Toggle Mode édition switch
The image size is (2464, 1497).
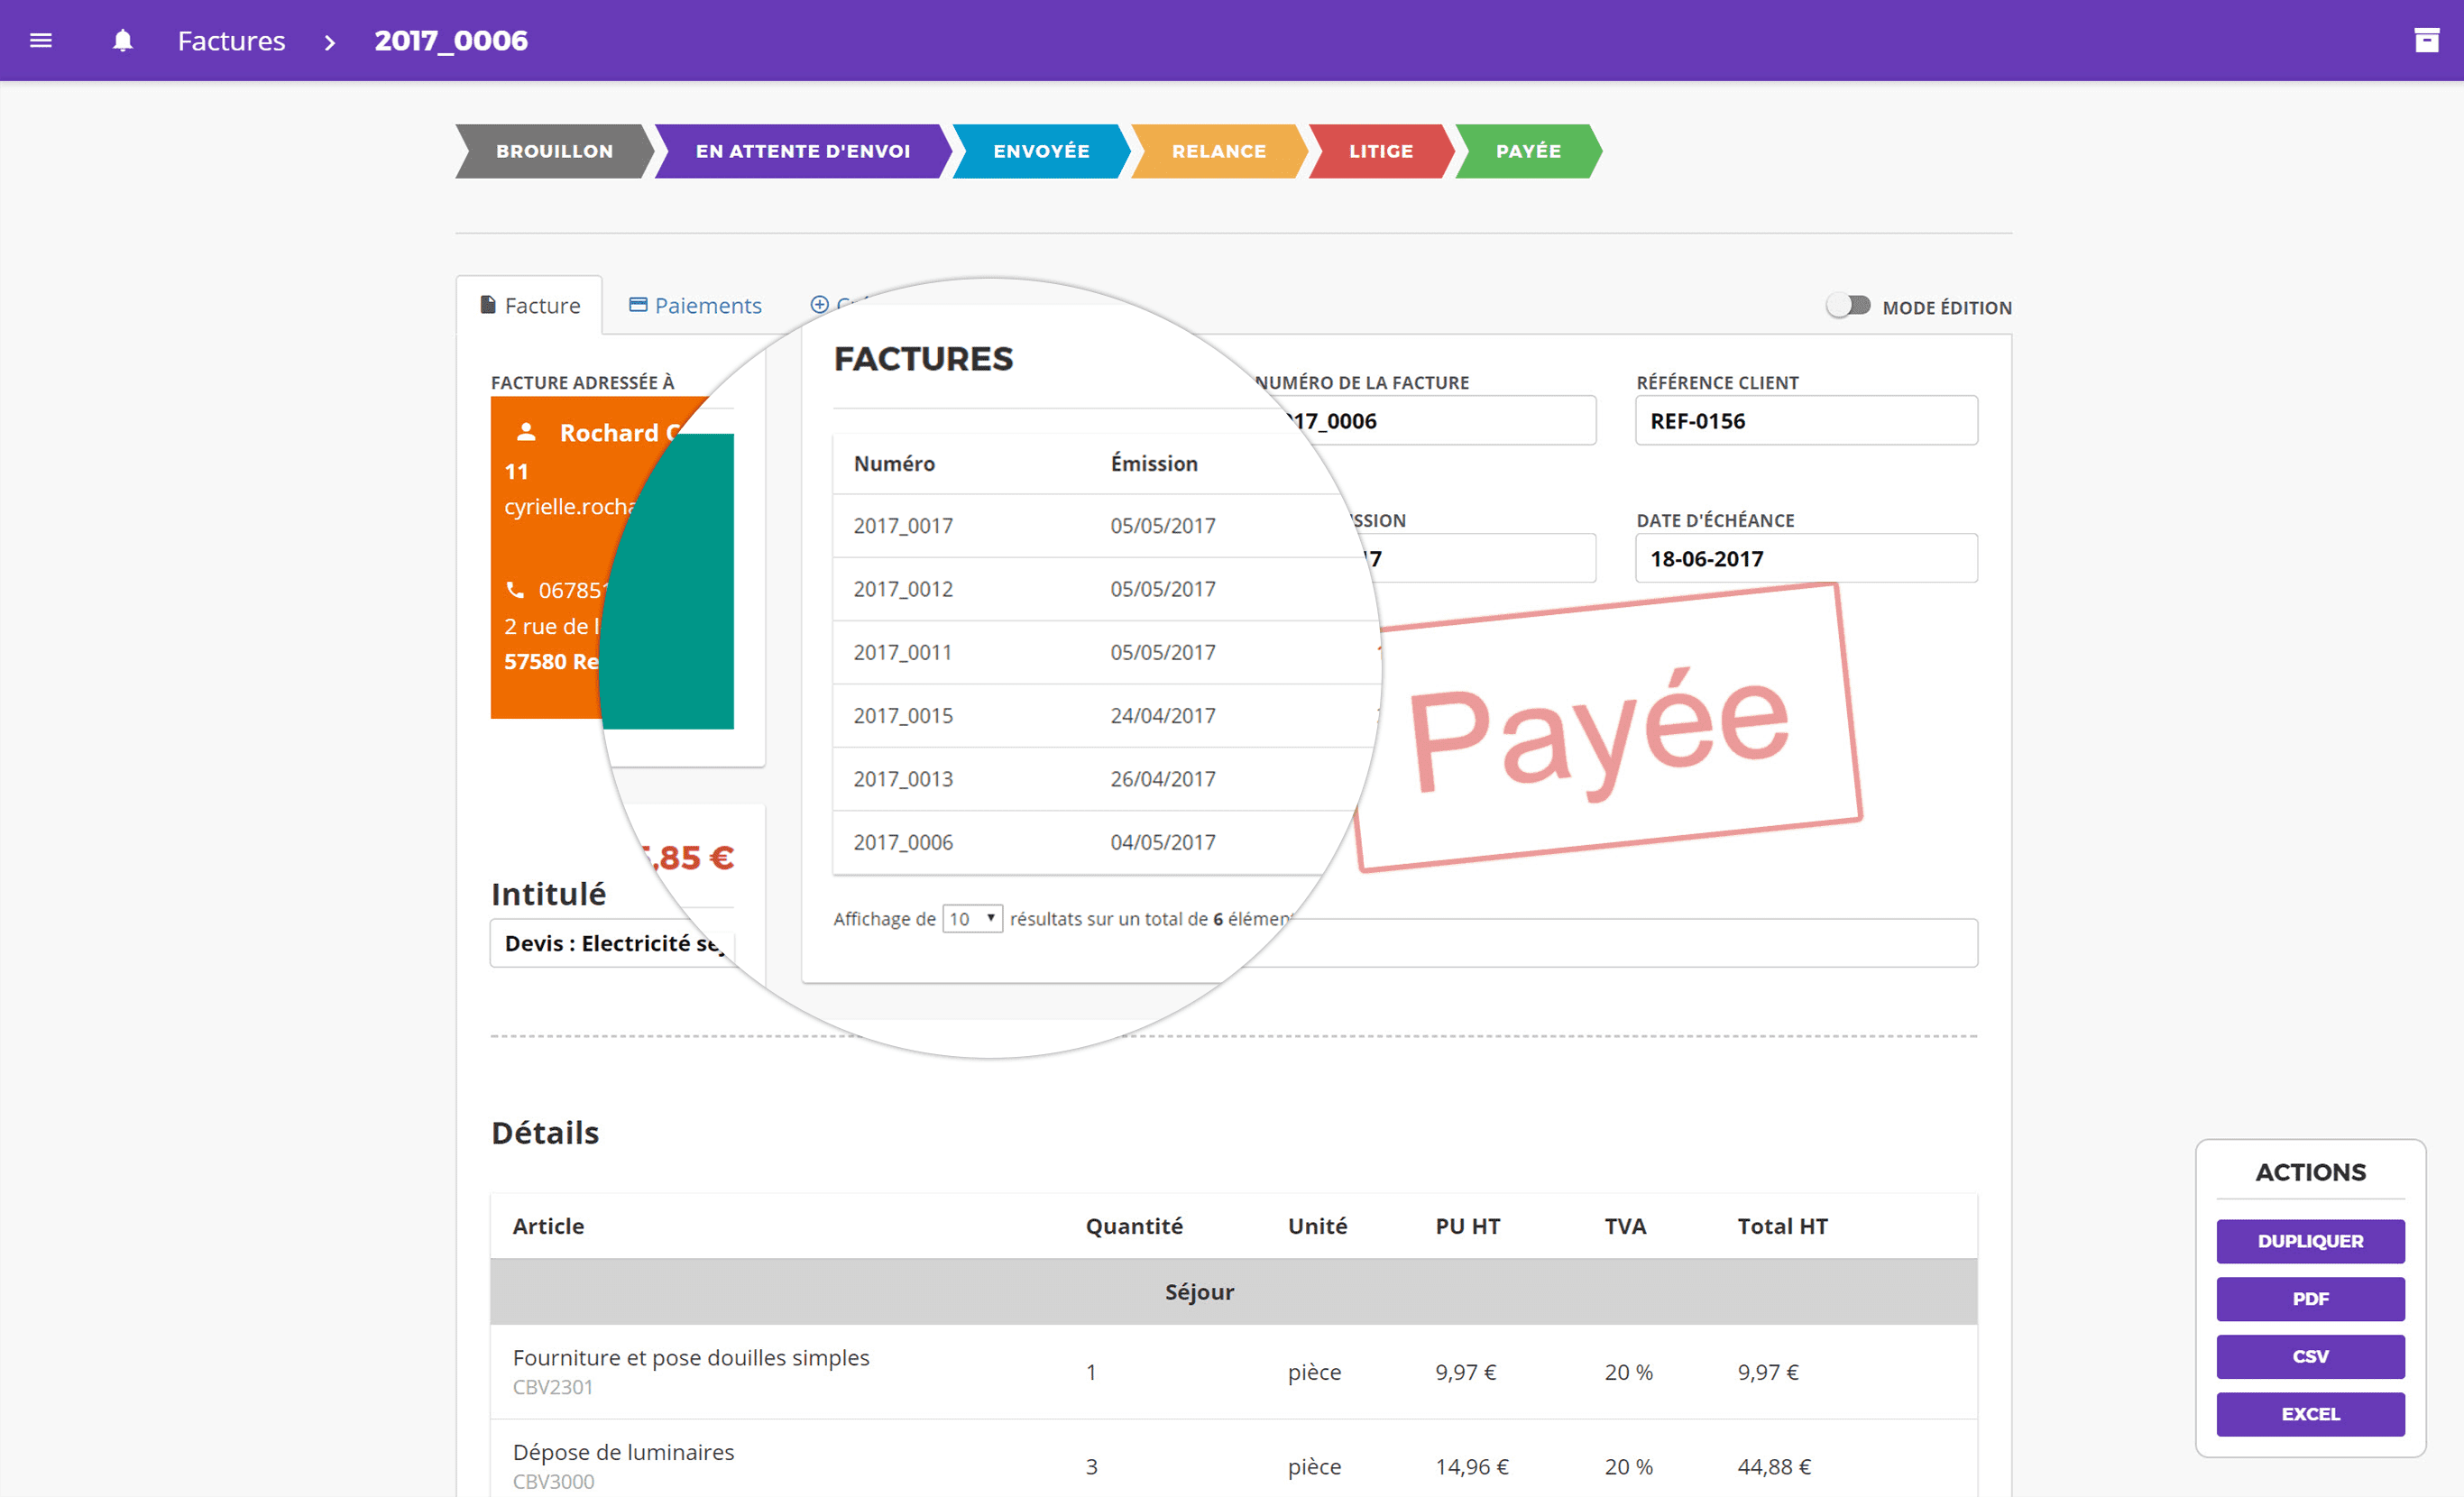click(1848, 305)
